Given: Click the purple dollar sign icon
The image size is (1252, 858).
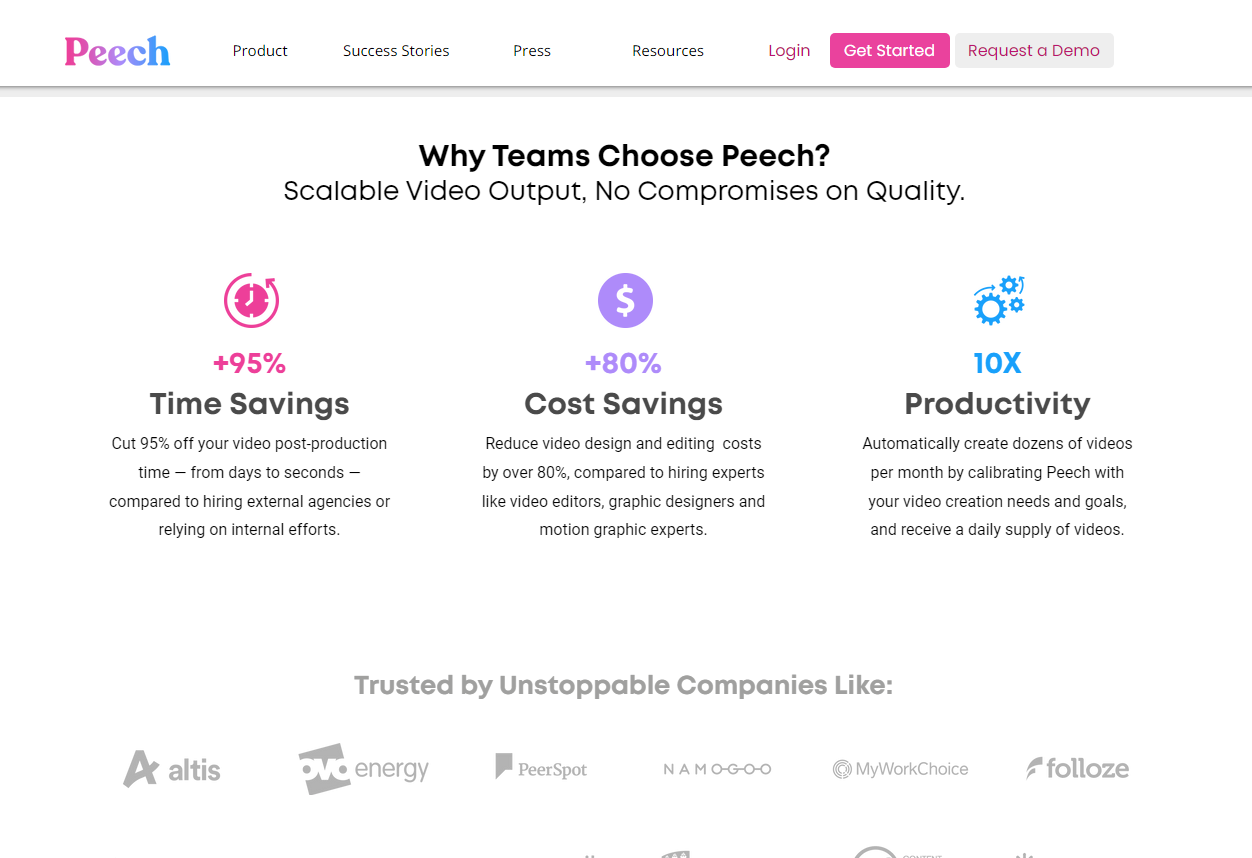Looking at the screenshot, I should pyautogui.click(x=625, y=300).
